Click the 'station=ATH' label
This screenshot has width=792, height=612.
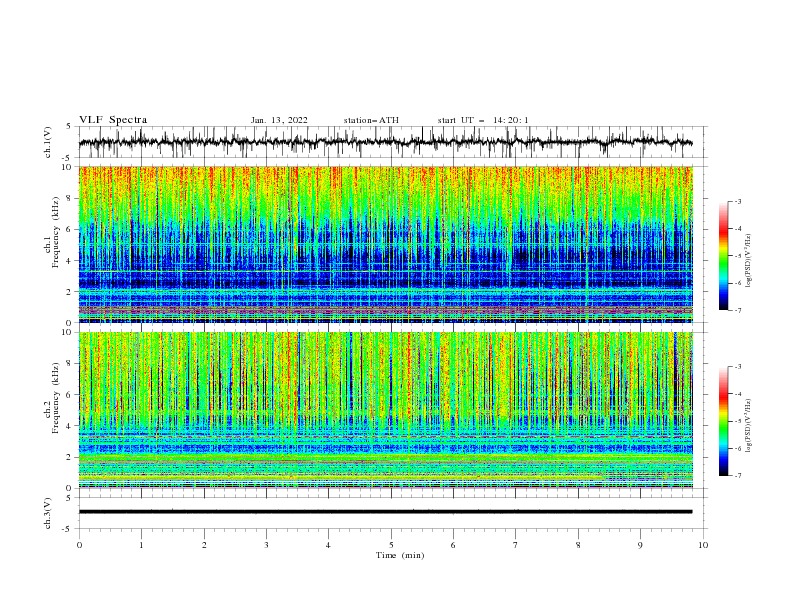point(371,120)
